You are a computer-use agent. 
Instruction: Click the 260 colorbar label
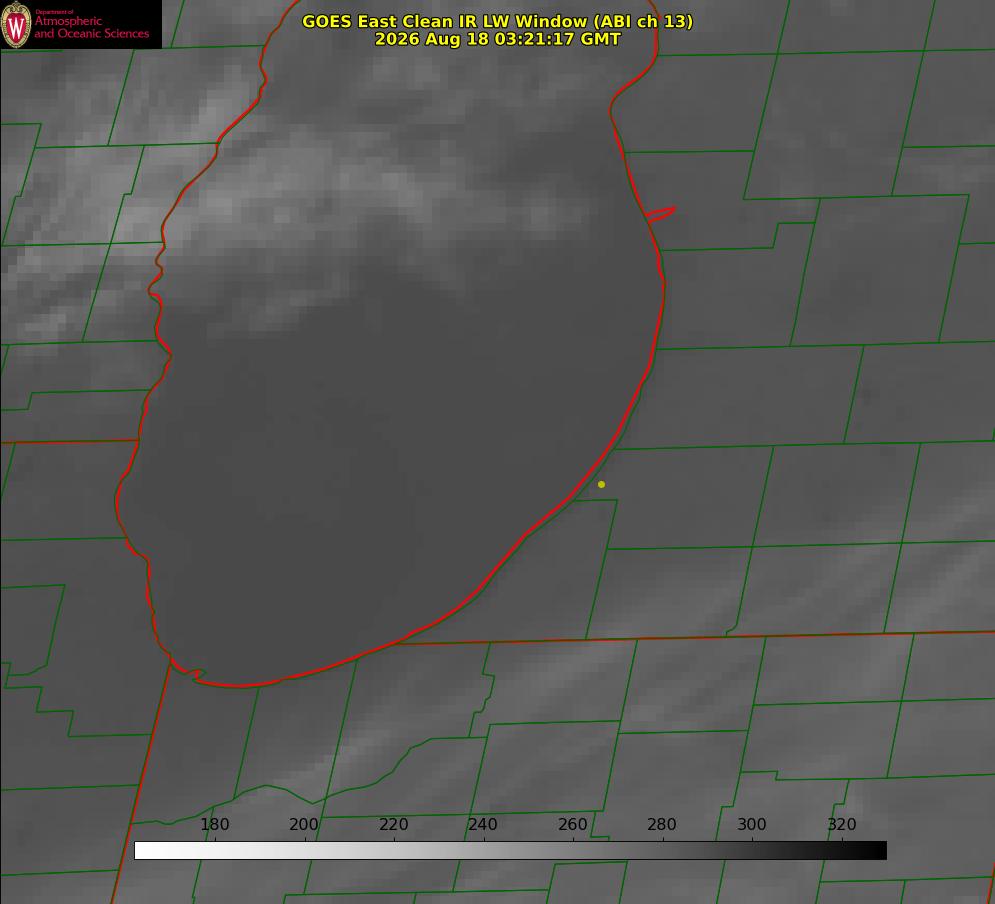(572, 824)
